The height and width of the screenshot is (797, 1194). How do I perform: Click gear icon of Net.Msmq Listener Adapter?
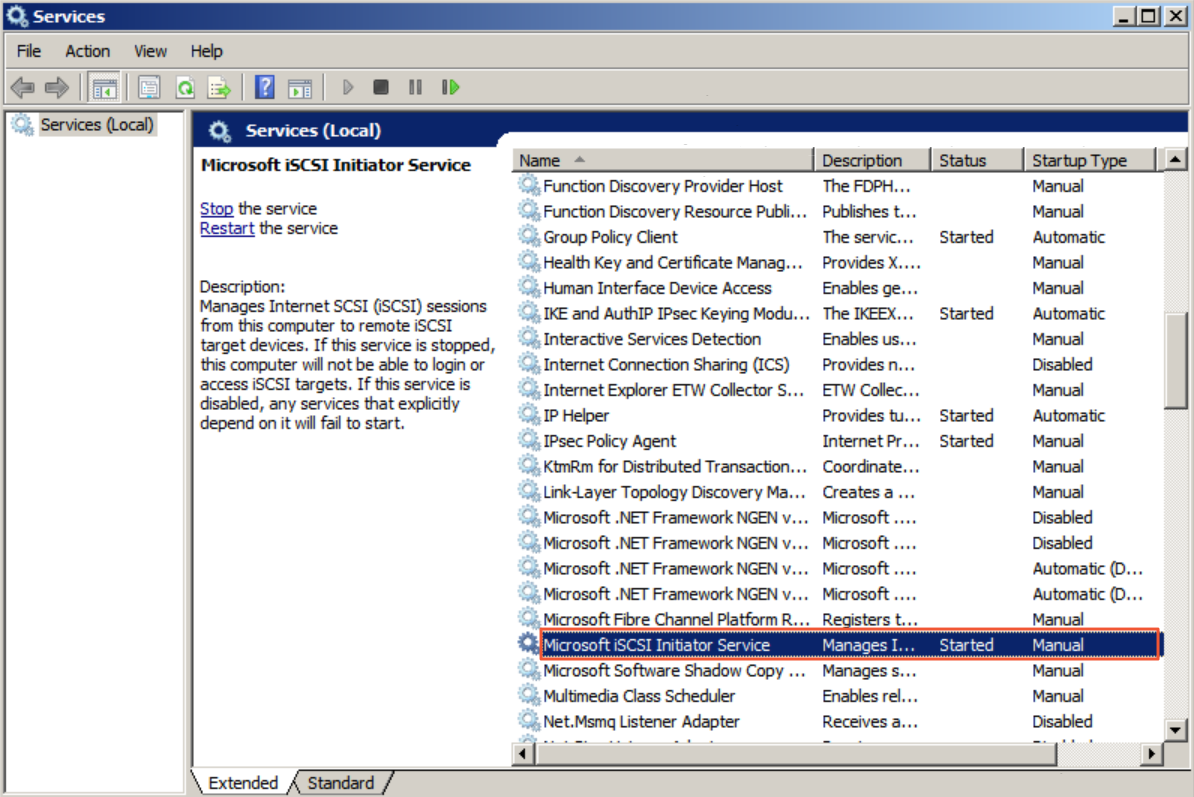coord(528,721)
